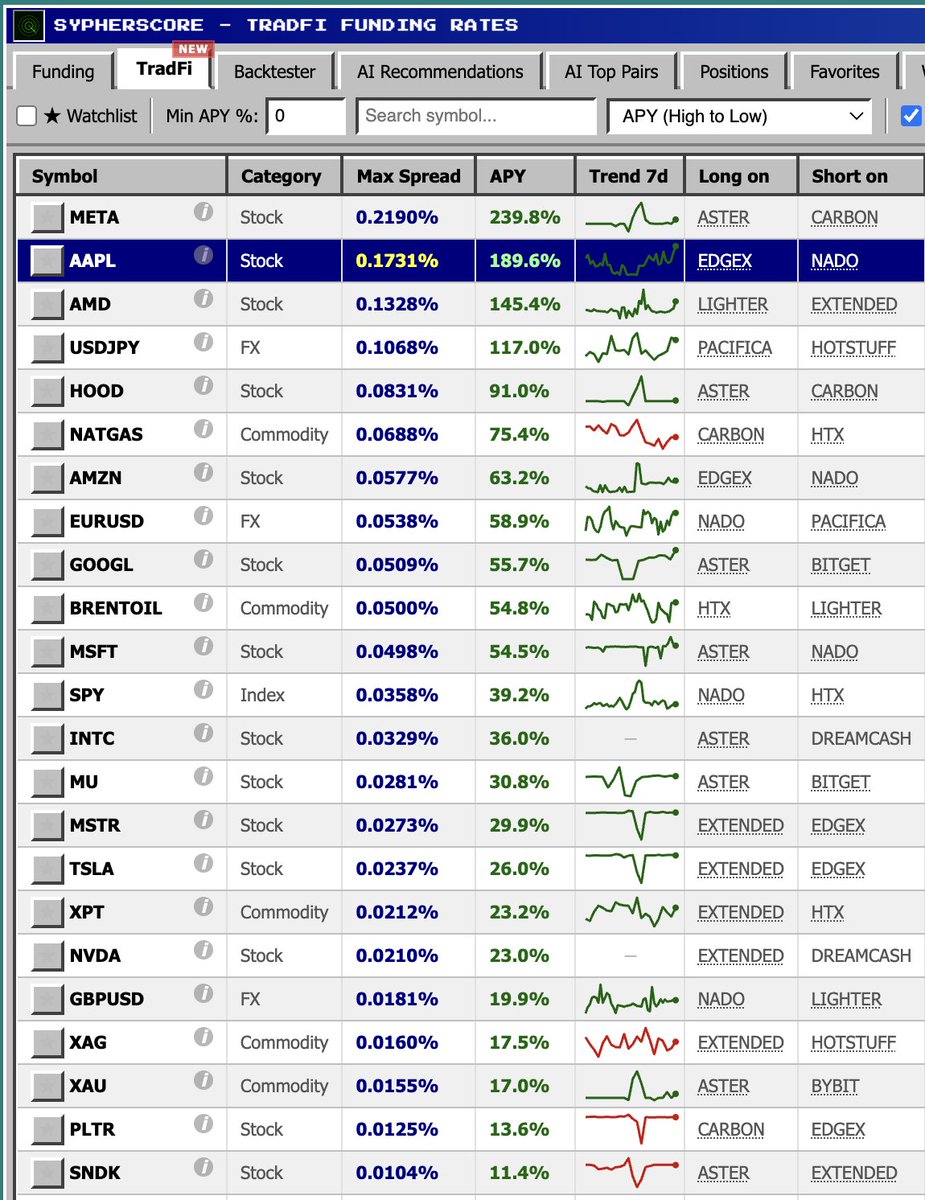Screen dimensions: 925x1200
Task: Open info icon for BRENTOIL row
Action: [x=203, y=603]
